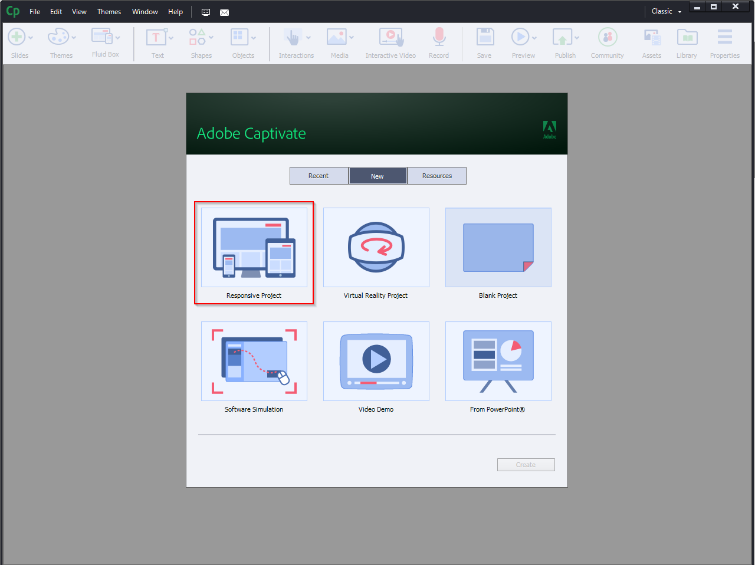Open the File menu
Screen dimensions: 755x565
click(35, 12)
